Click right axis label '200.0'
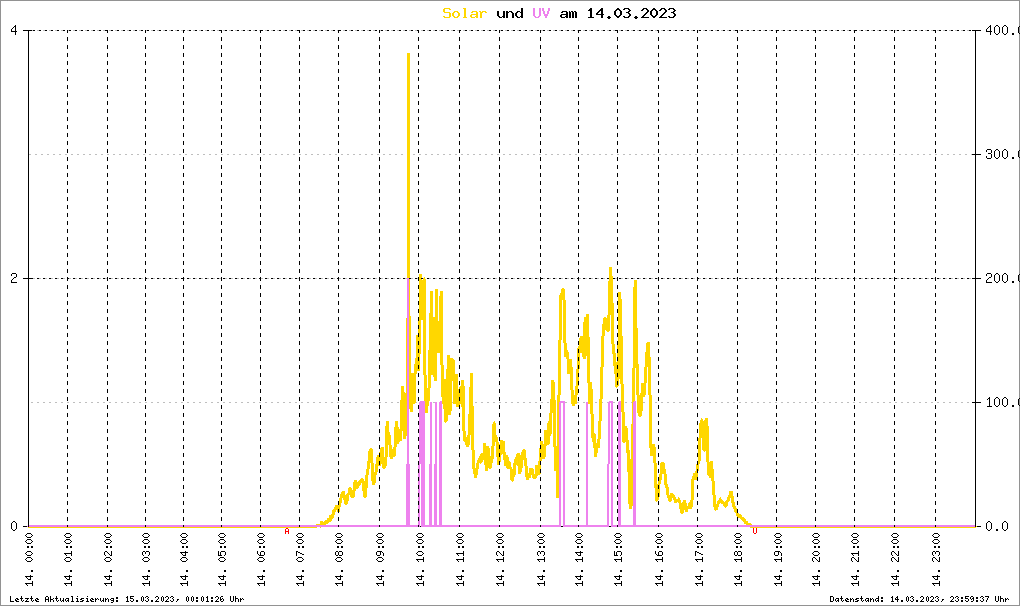The image size is (1020, 606). (1002, 278)
